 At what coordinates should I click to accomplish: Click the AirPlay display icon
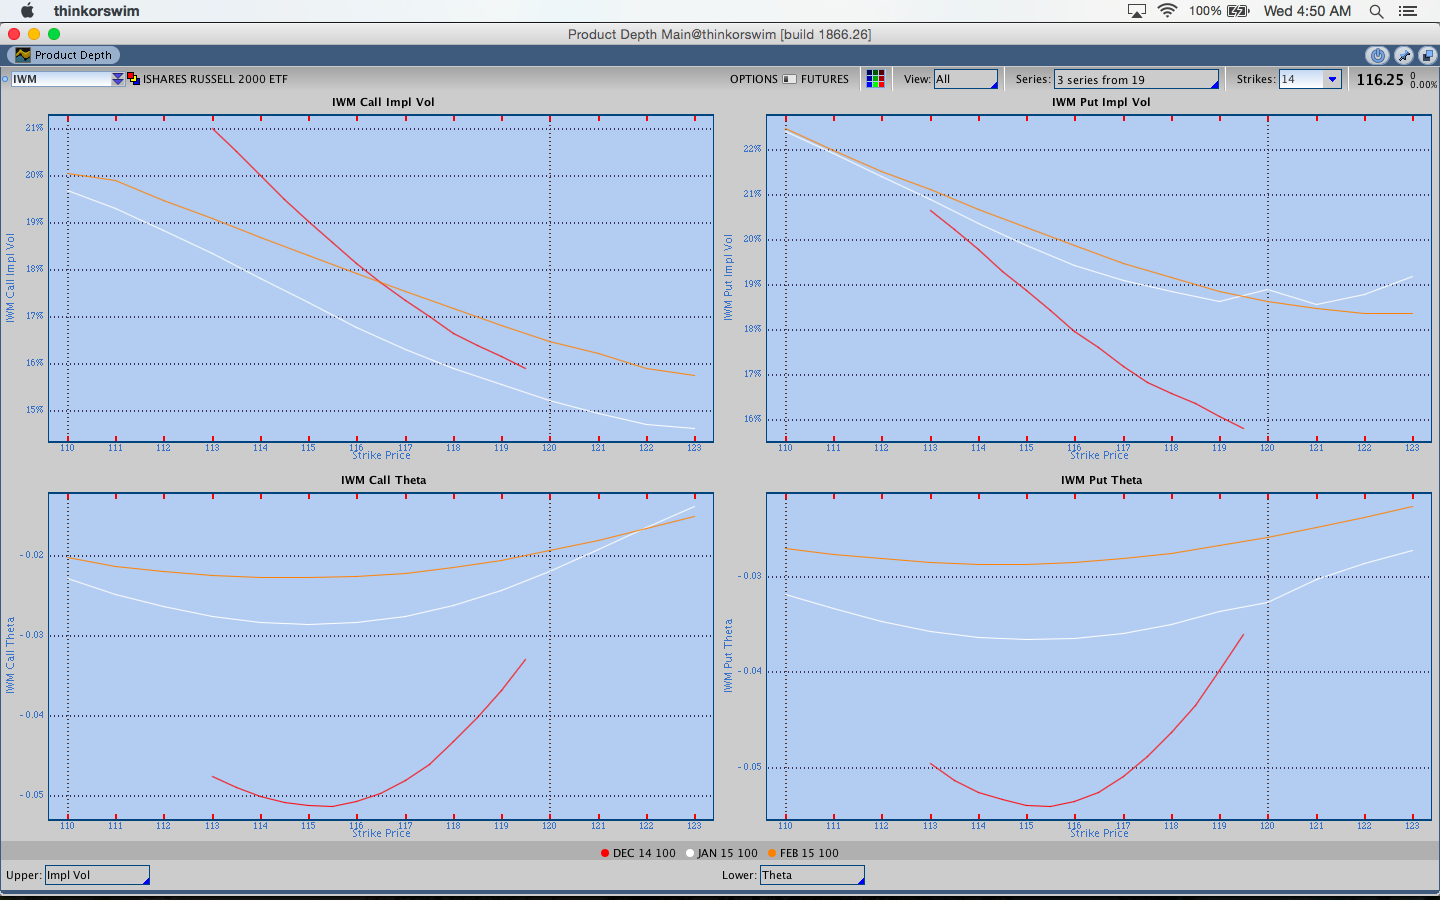(x=1137, y=11)
